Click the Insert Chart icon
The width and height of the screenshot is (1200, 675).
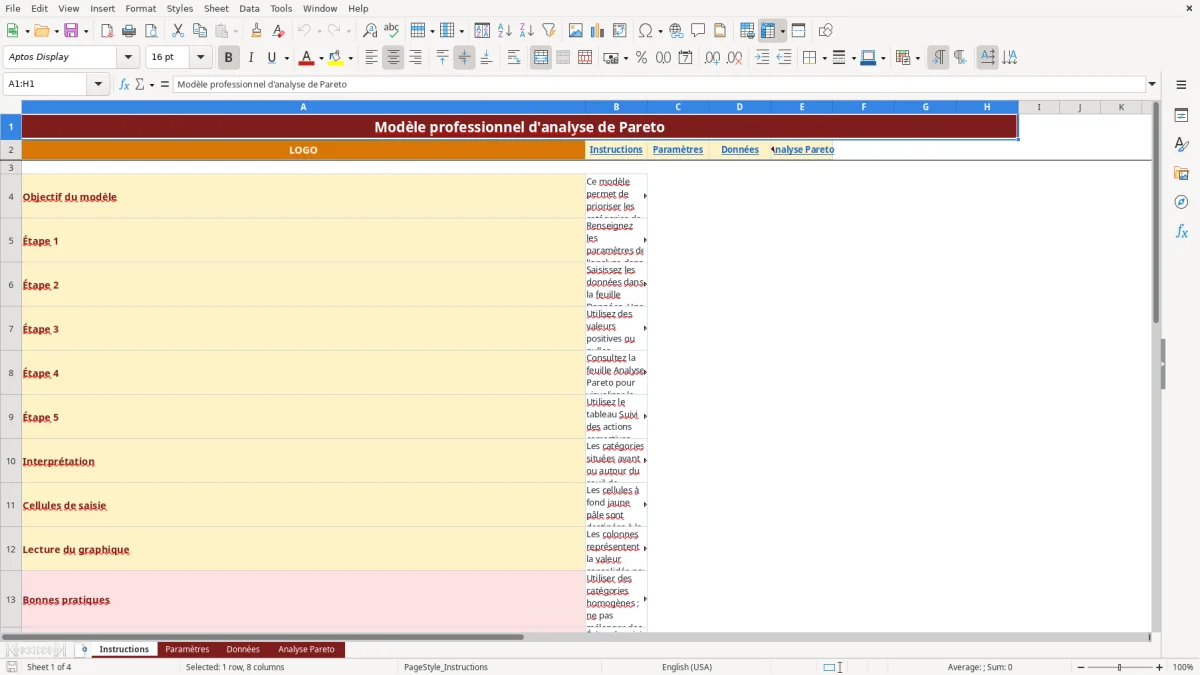(x=598, y=31)
